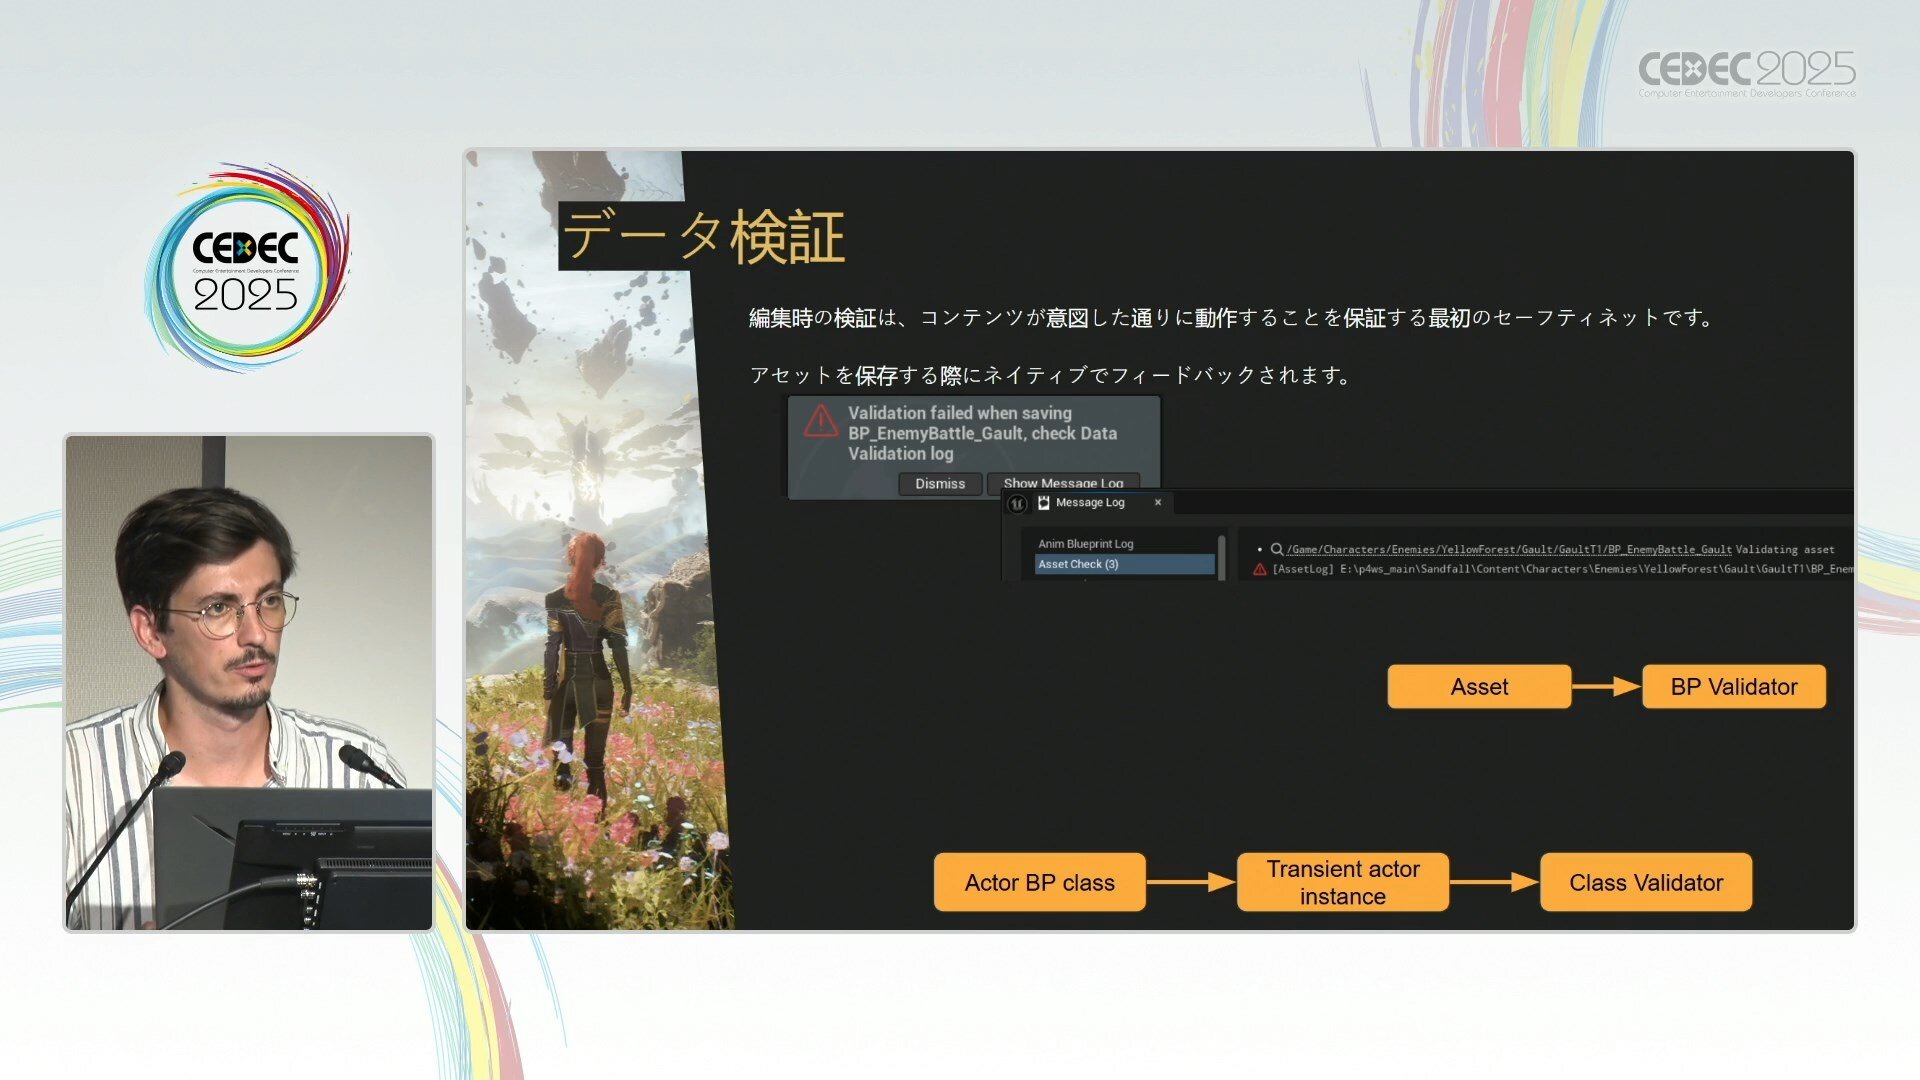1920x1080 pixels.
Task: Click the Unreal icon left of Message Log tab
Action: [1017, 504]
